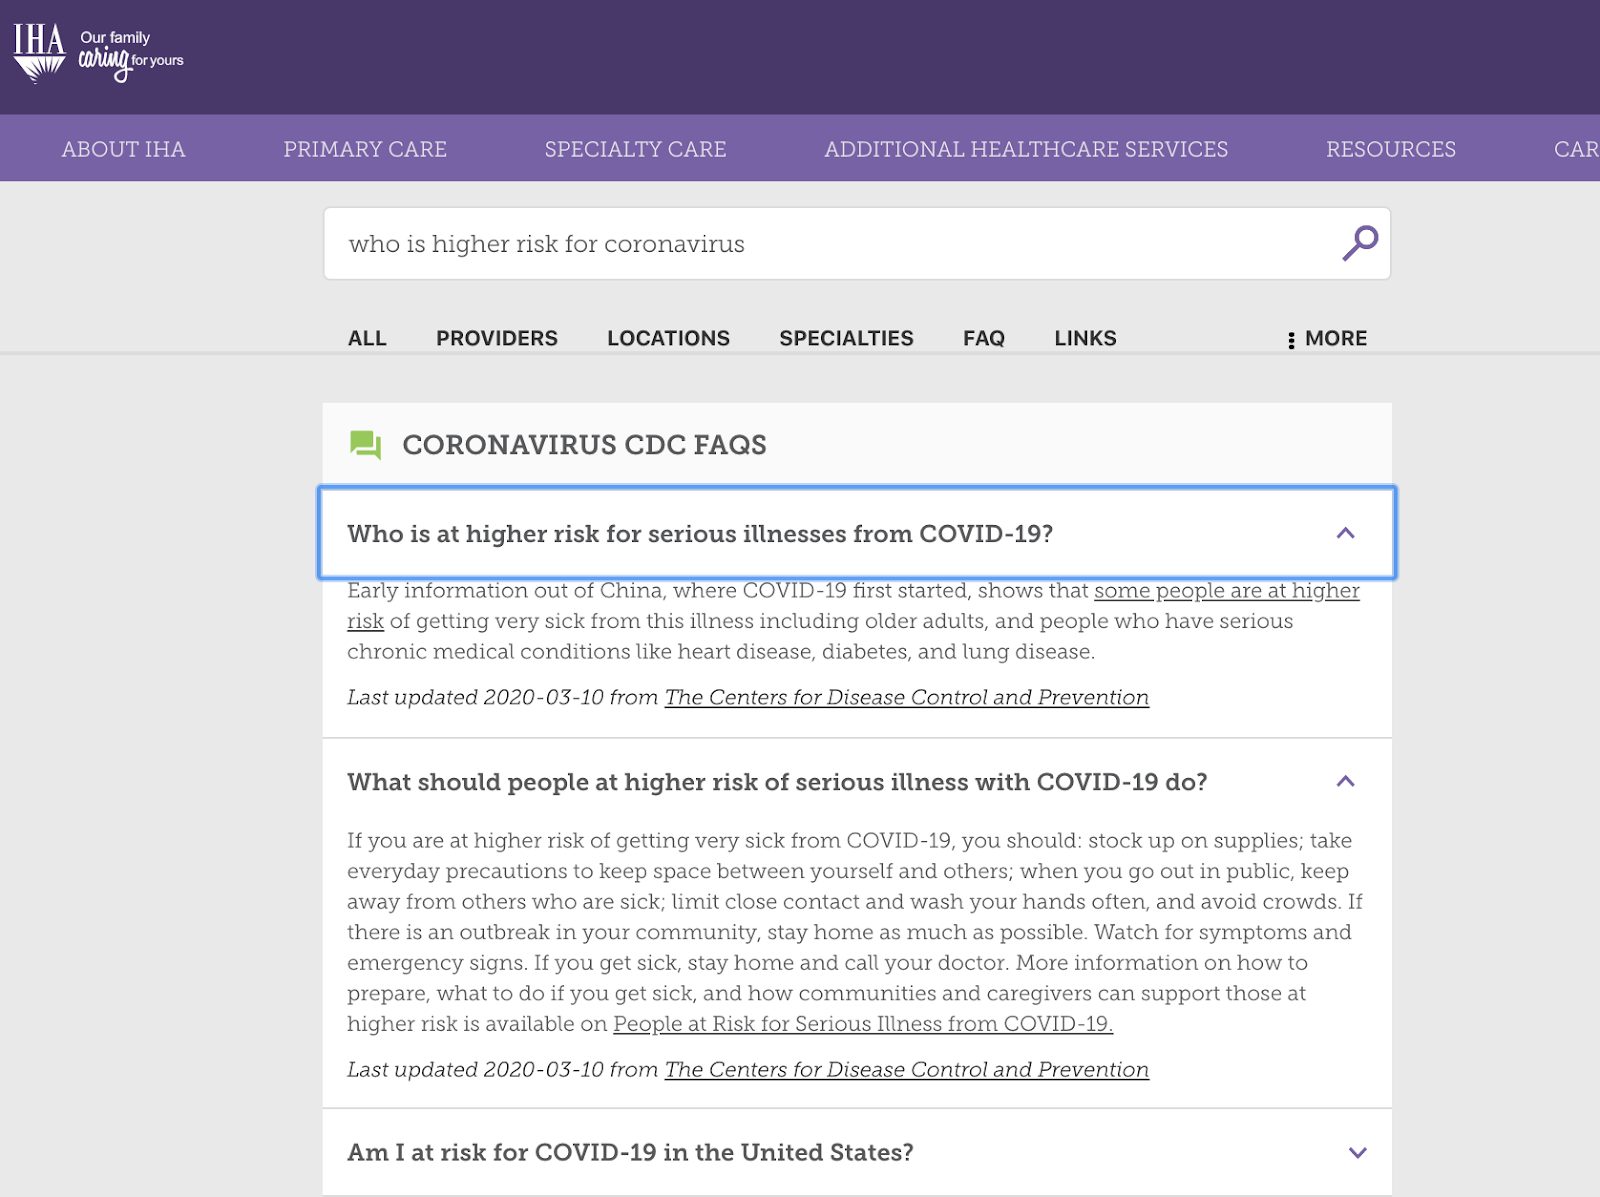The image size is (1600, 1197).
Task: Click the magnifying glass search icon
Action: coord(1359,243)
